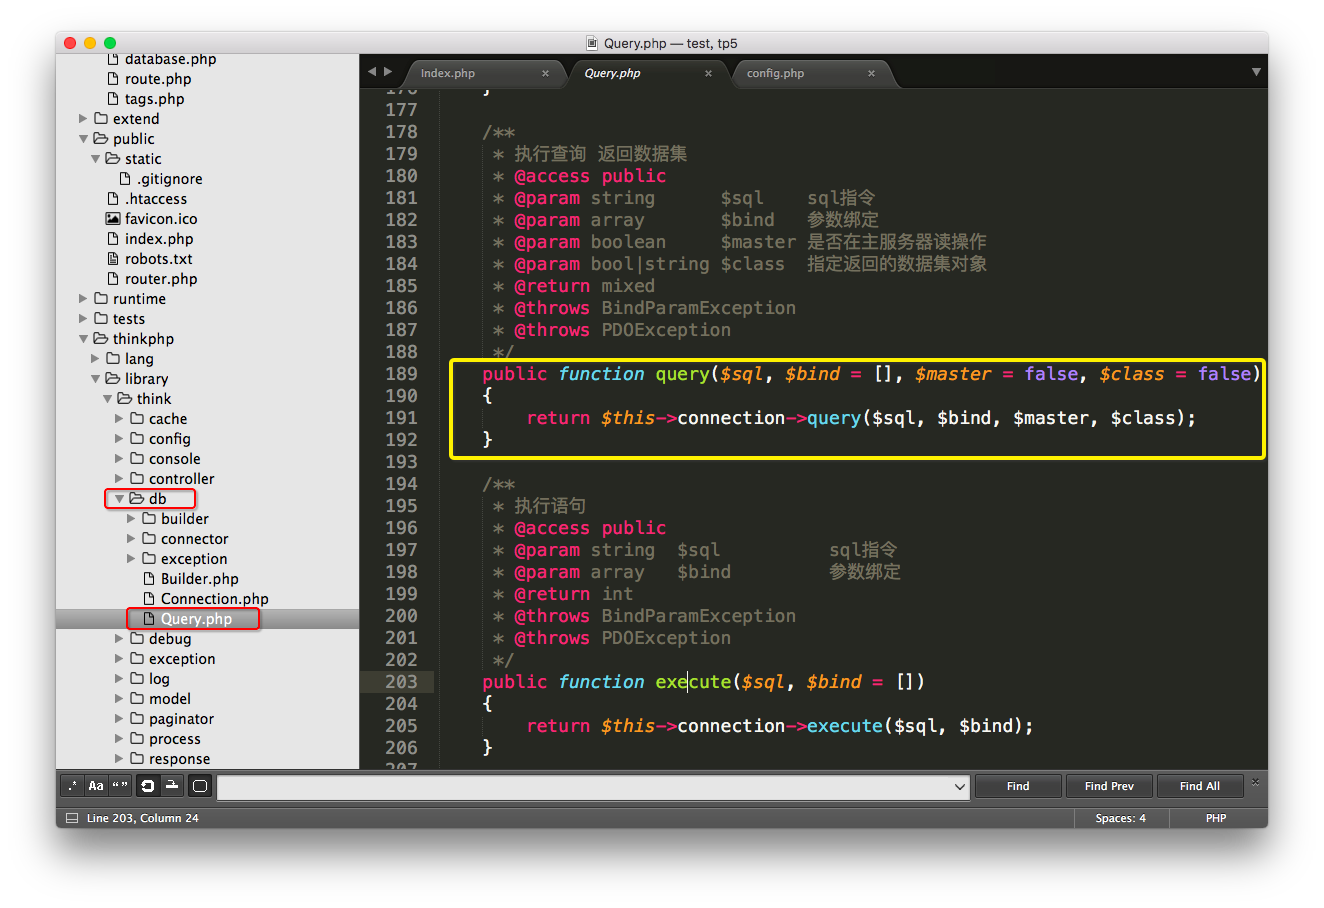The image size is (1324, 908).
Task: Click line number 189 in the gutter
Action: point(401,374)
